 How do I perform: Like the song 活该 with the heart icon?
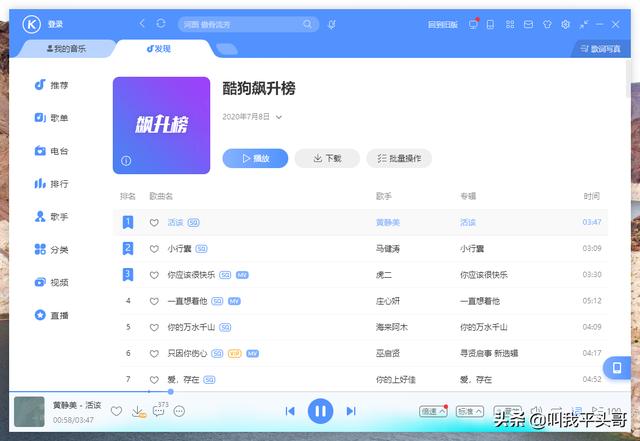pyautogui.click(x=154, y=222)
